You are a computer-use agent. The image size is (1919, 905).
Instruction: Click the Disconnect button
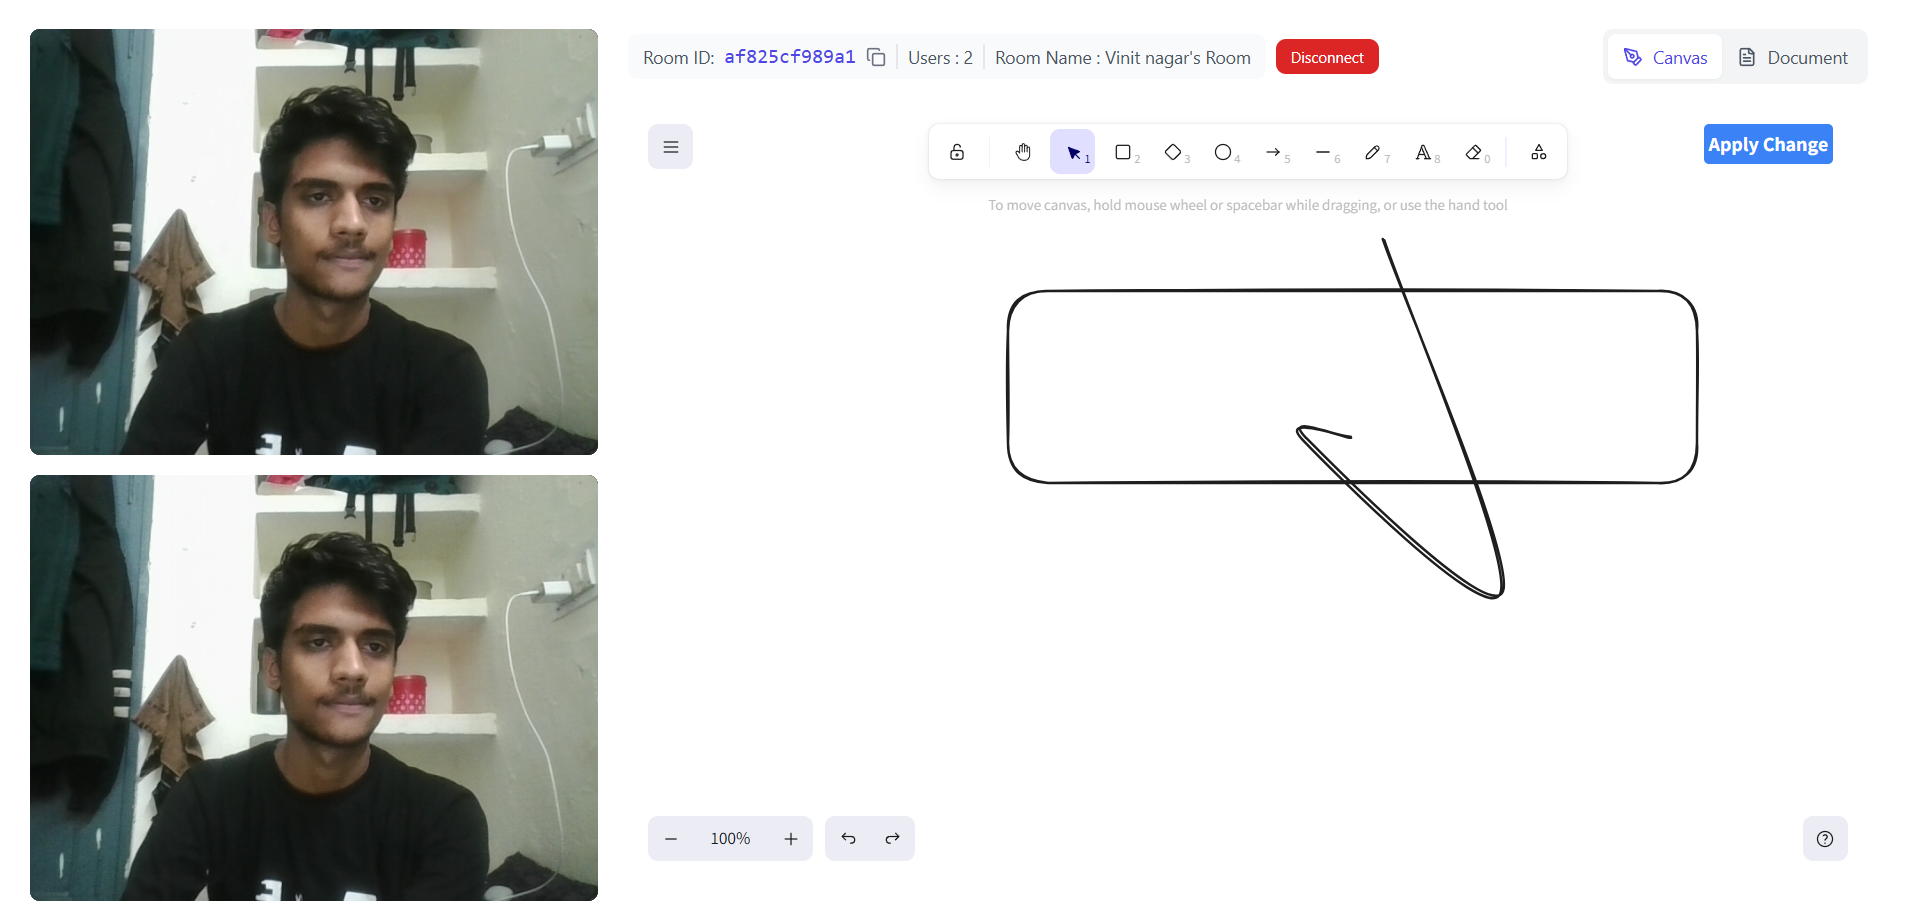click(1327, 57)
